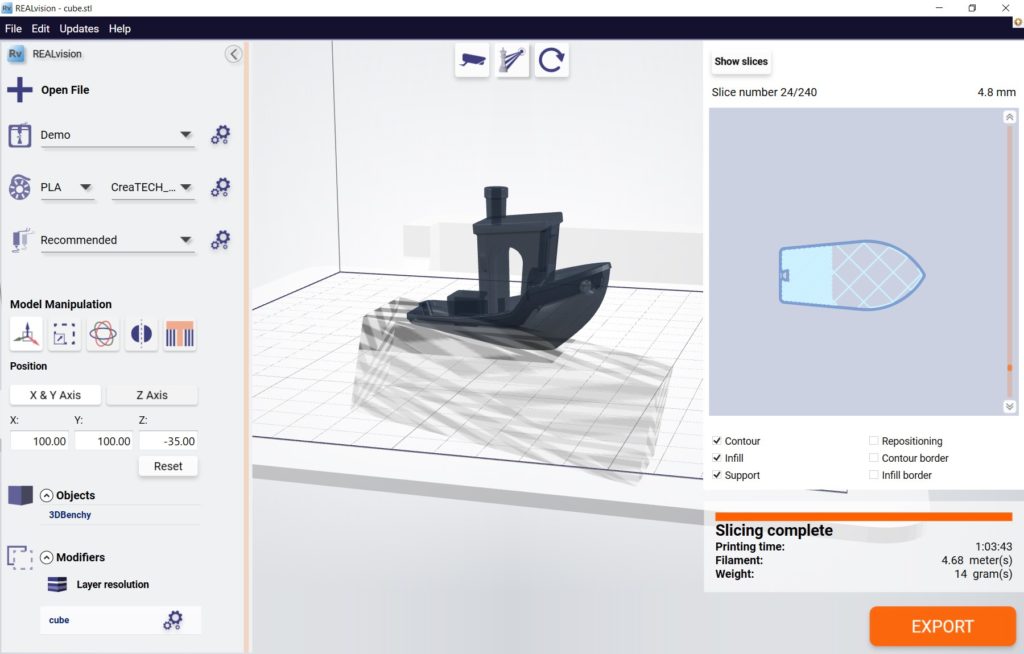The height and width of the screenshot is (654, 1024).
Task: Enable the Infill border checkbox
Action: point(874,475)
